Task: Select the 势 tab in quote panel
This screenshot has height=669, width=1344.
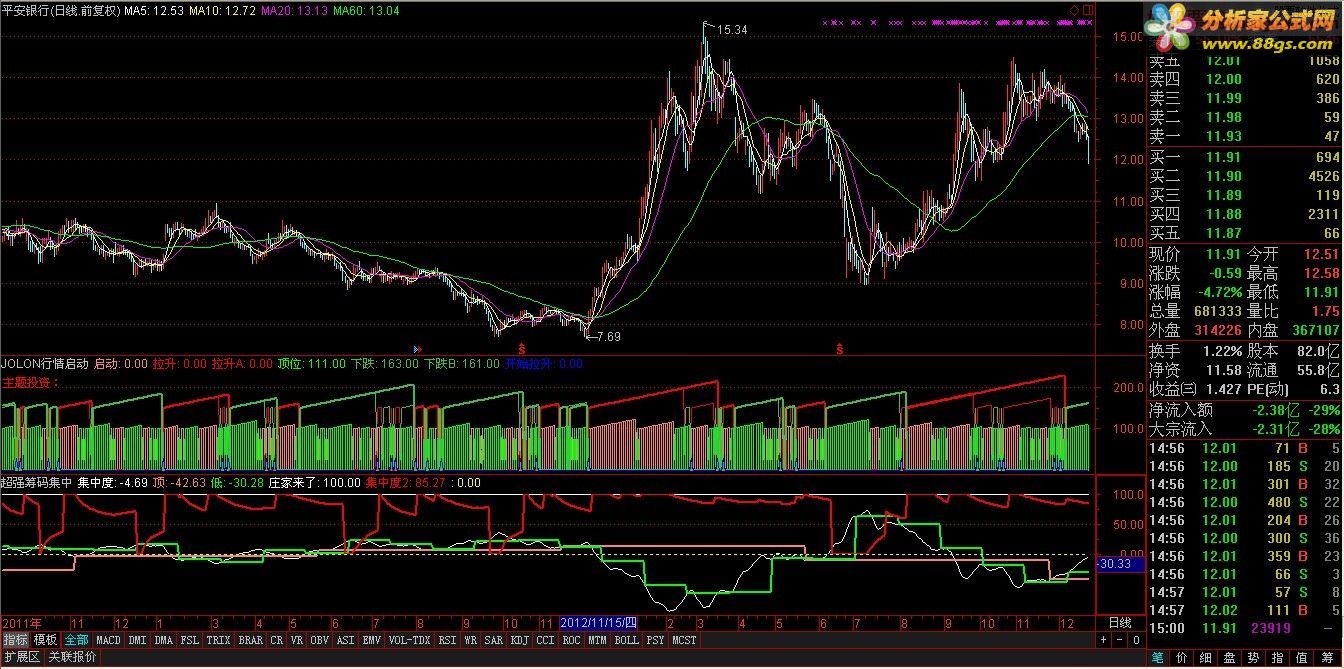Action: point(1254,658)
